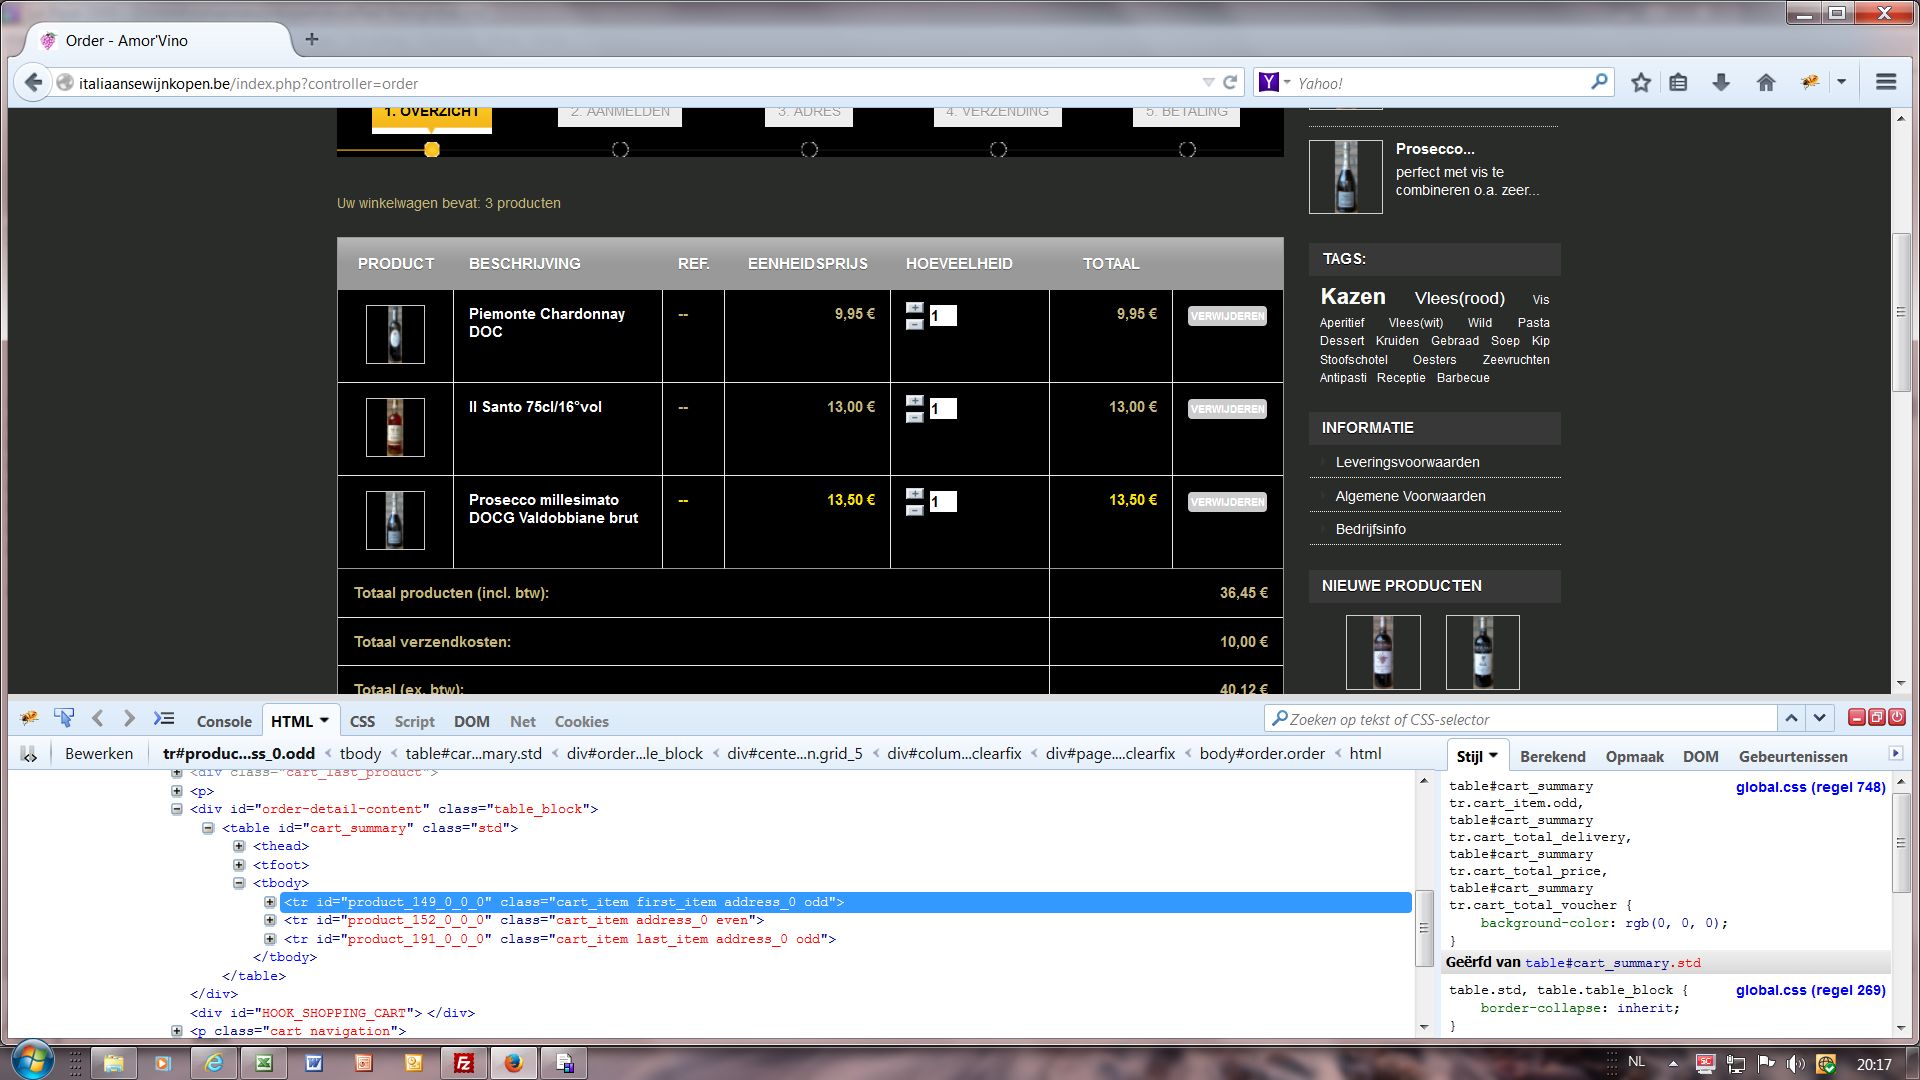Open the Firefox hamburger menu

[x=1886, y=83]
